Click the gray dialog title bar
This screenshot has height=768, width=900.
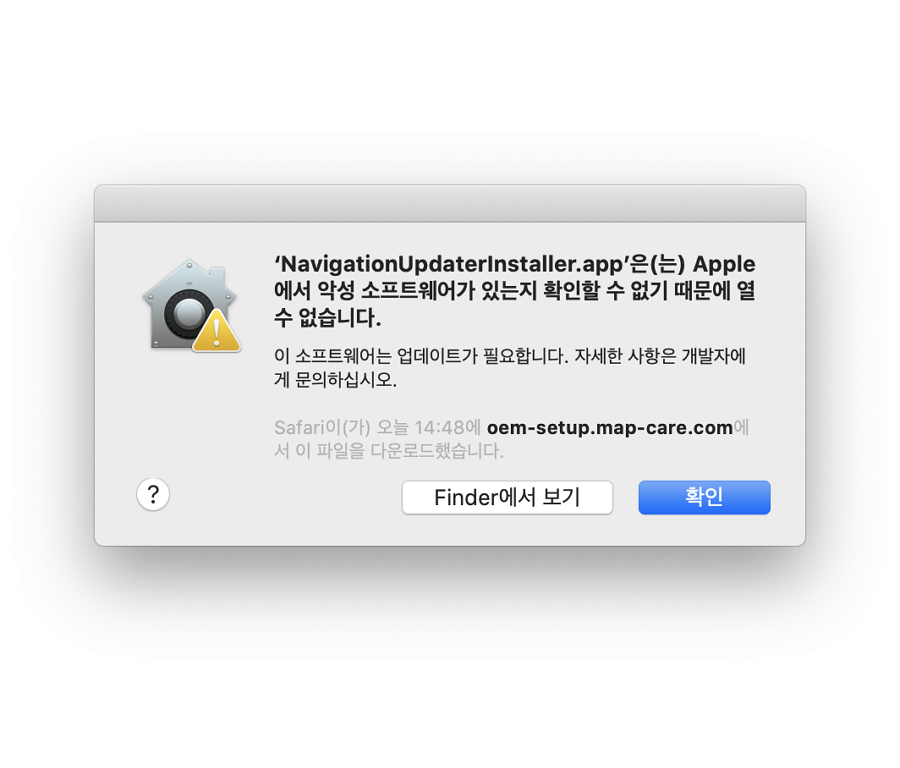pos(450,203)
